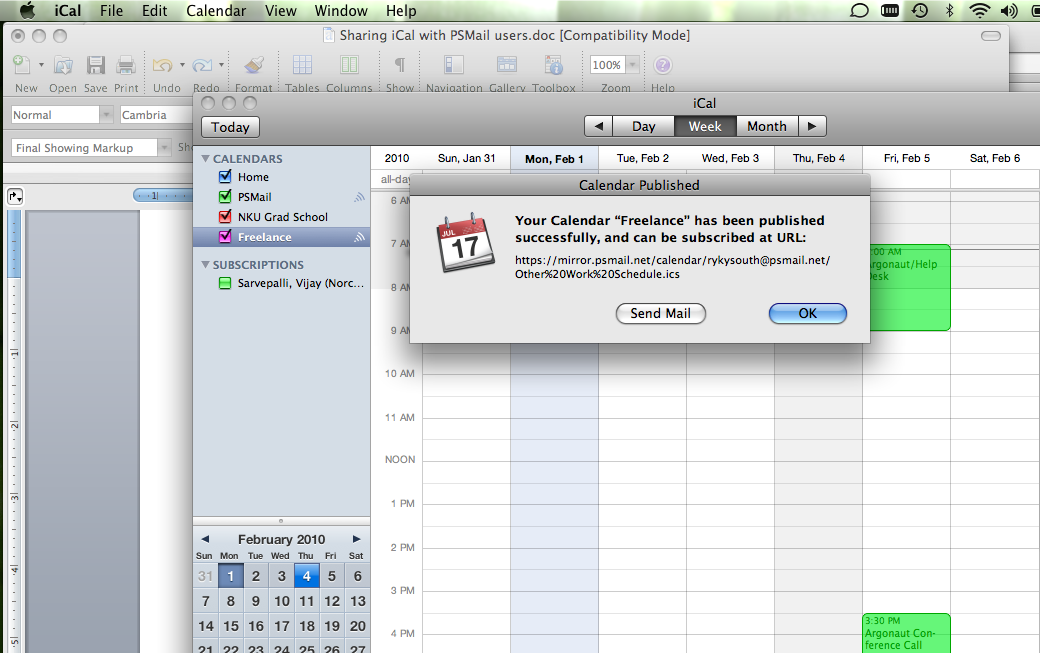Uncheck the NKU Grad School calendar checkbox
Viewport: 1040px width, 653px height.
tap(225, 216)
